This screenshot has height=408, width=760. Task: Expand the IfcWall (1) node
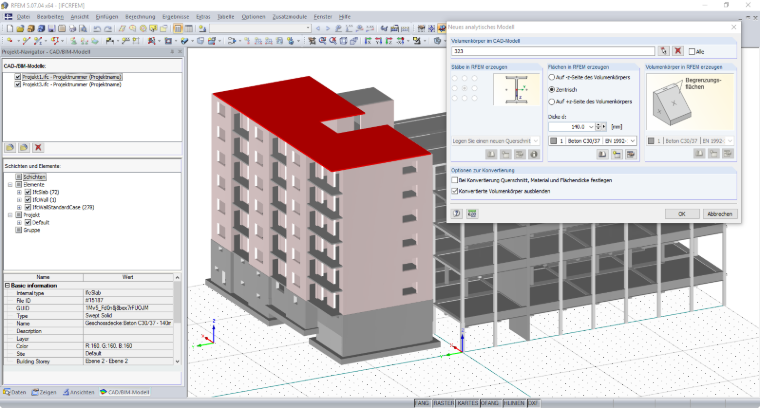19,200
